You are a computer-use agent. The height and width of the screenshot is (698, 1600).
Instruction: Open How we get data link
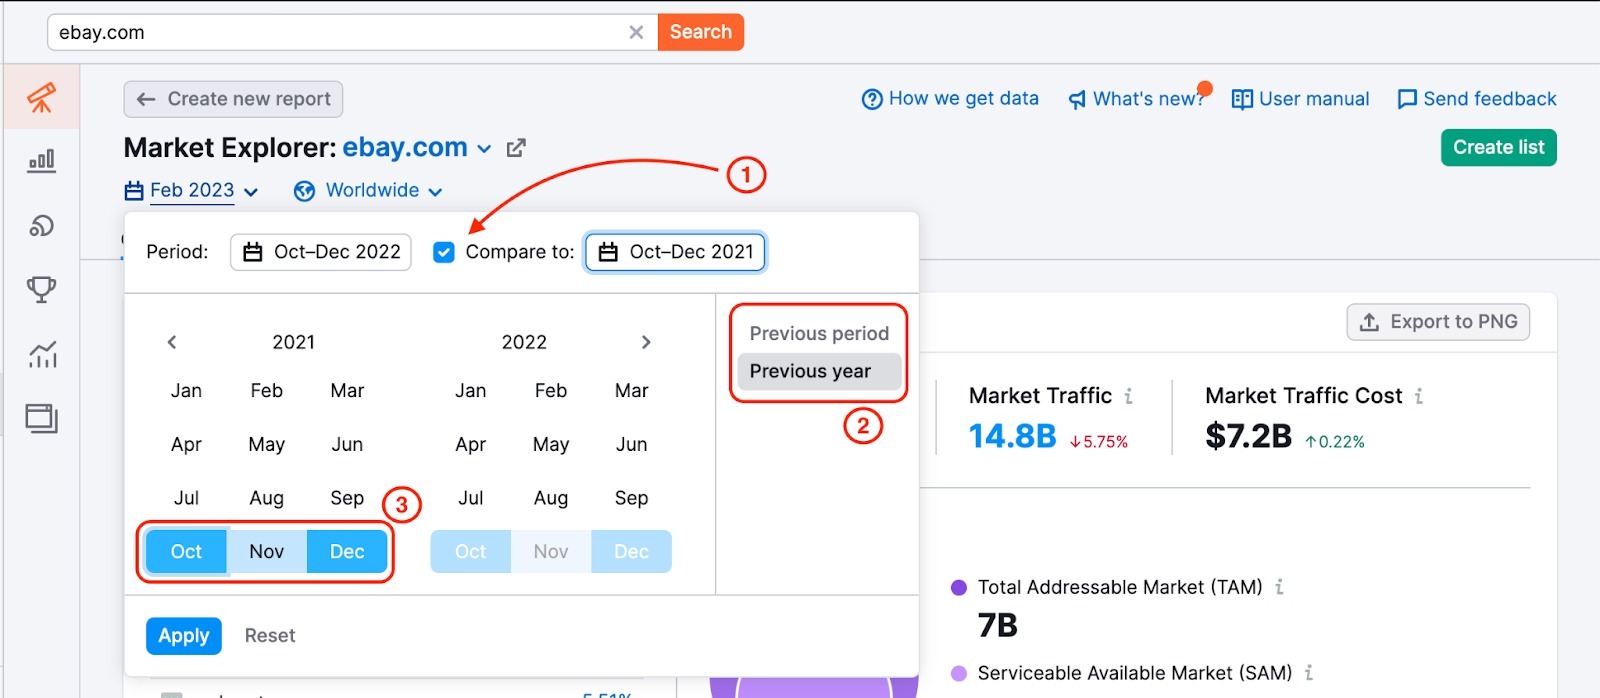tap(950, 99)
